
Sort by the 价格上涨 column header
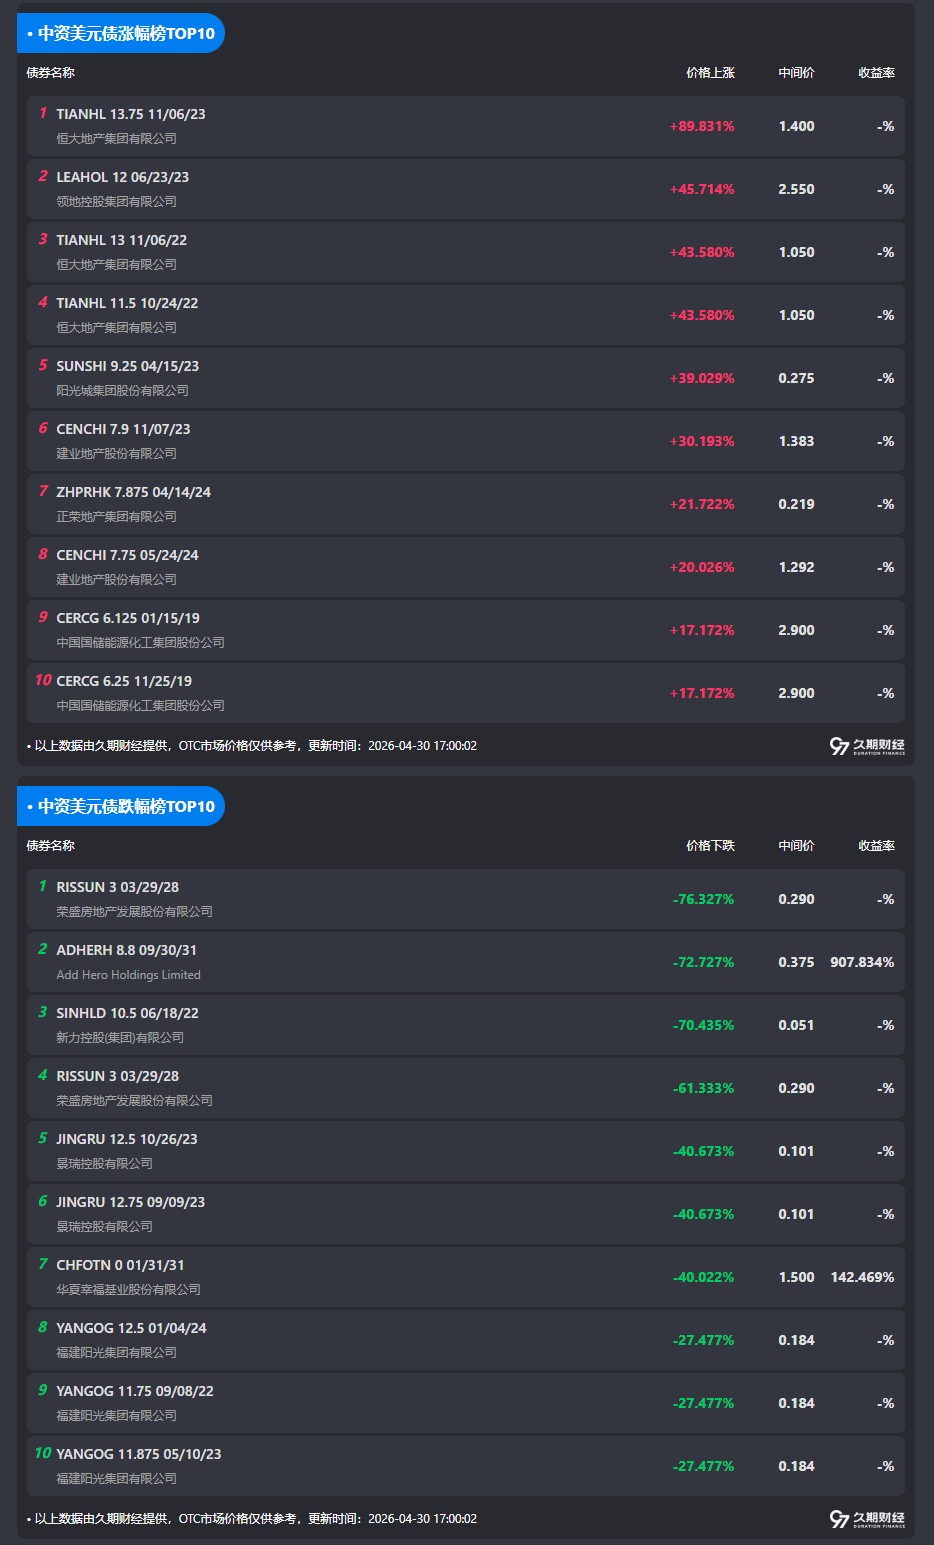pos(710,73)
